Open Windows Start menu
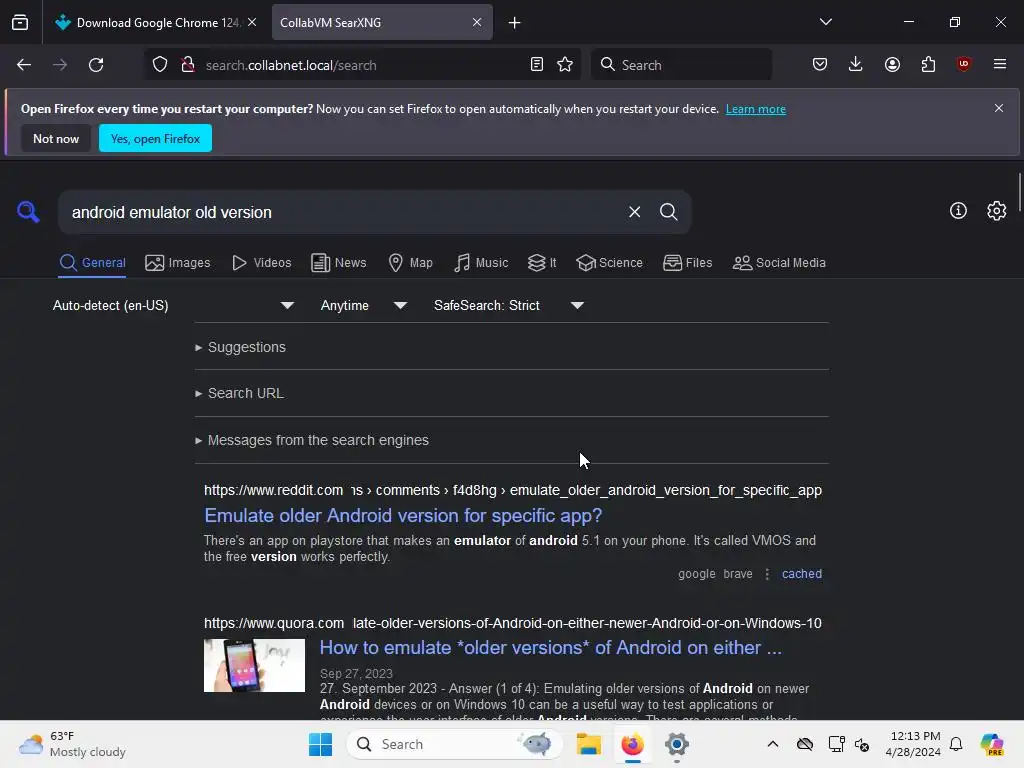This screenshot has height=768, width=1024. 320,744
